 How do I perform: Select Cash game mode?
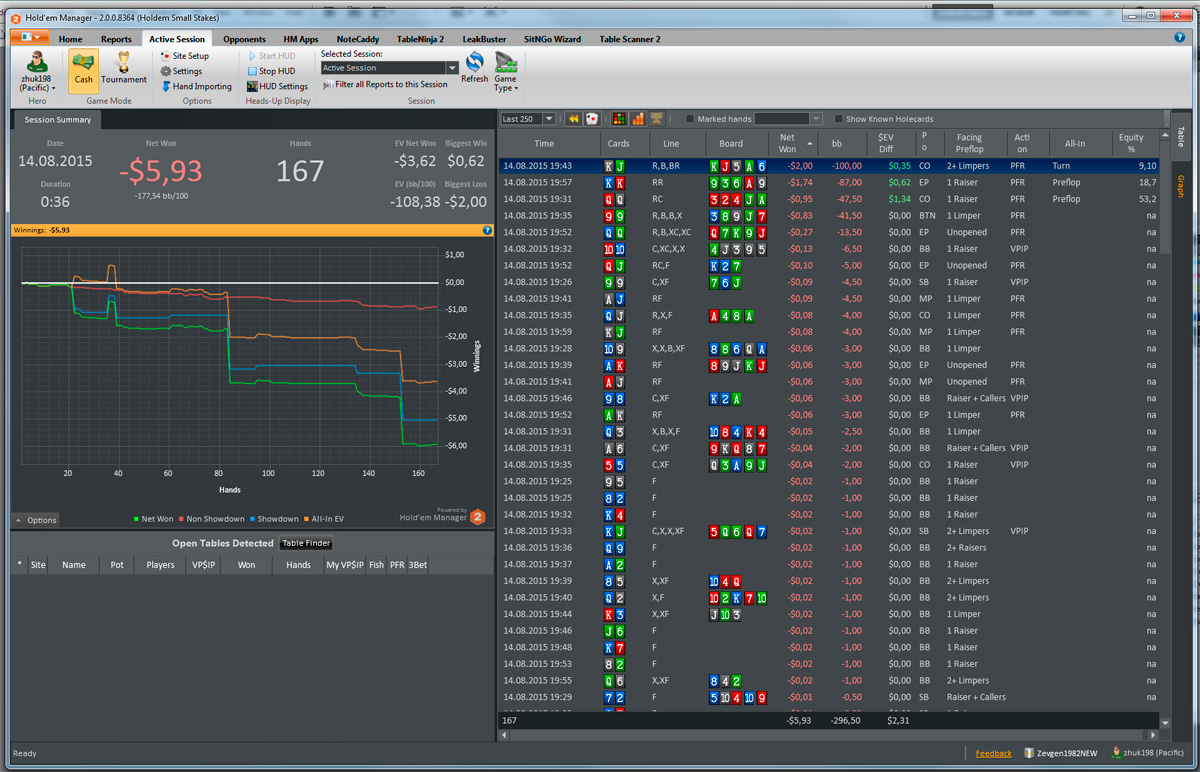83,70
